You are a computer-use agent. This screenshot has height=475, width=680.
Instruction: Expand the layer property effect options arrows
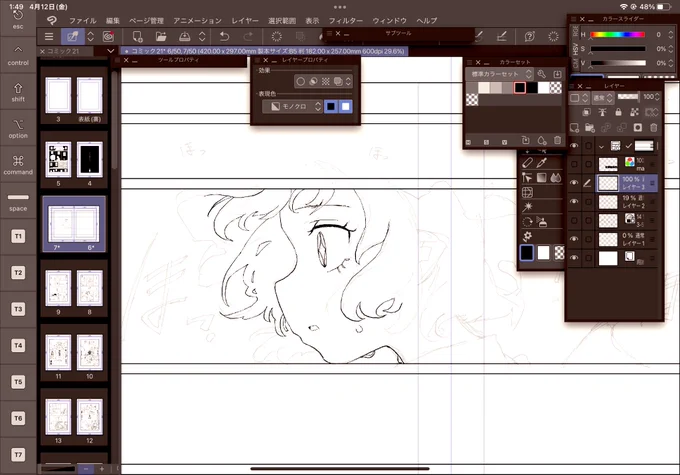pyautogui.click(x=348, y=81)
